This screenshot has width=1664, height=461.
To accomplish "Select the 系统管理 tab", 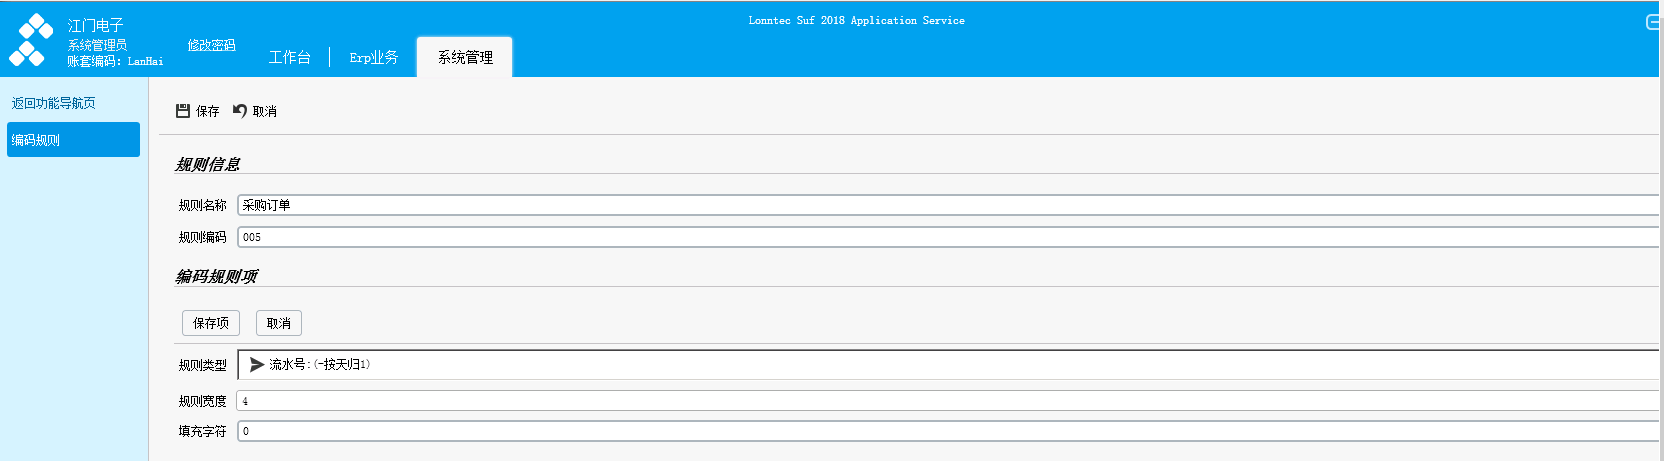I will (465, 57).
